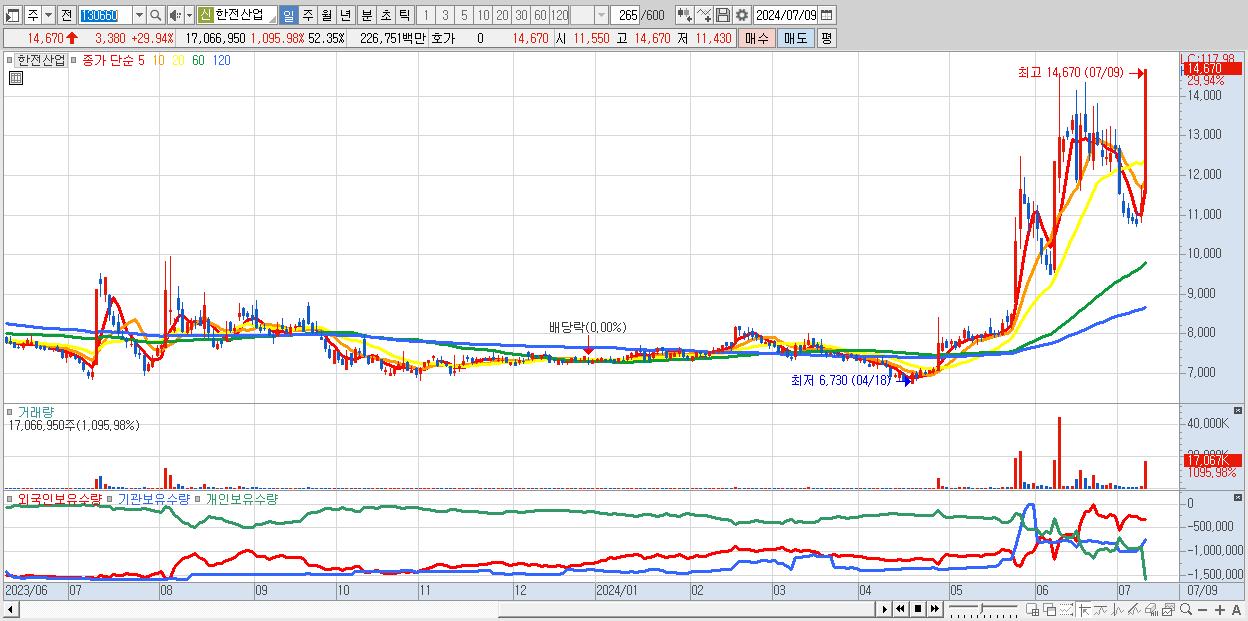
Task: Click the 배당락(0,00%) marker label
Action: point(587,327)
